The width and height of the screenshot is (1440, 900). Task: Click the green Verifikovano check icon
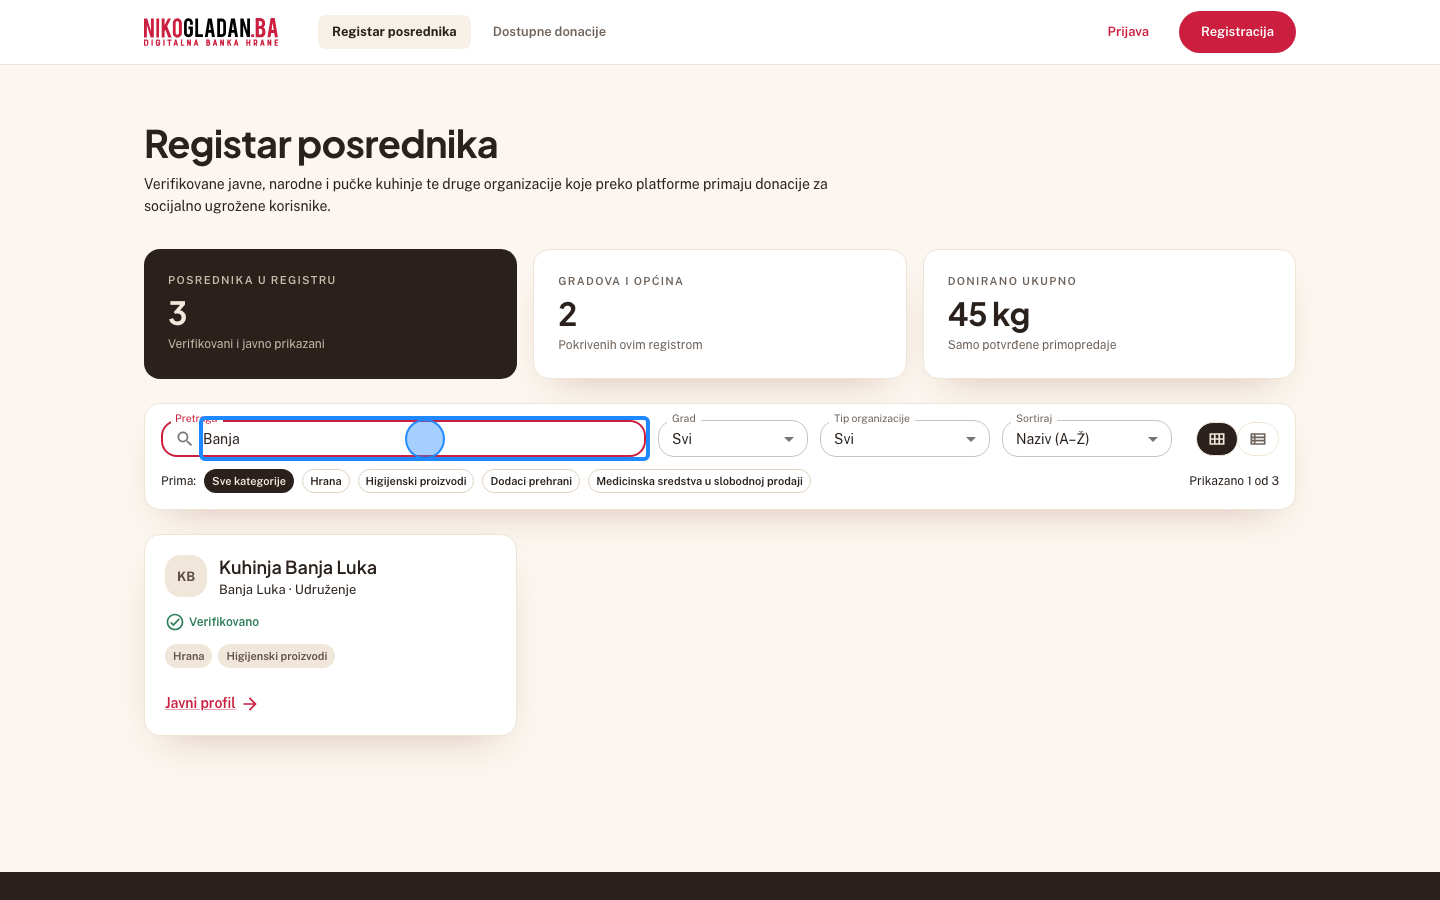(x=175, y=622)
